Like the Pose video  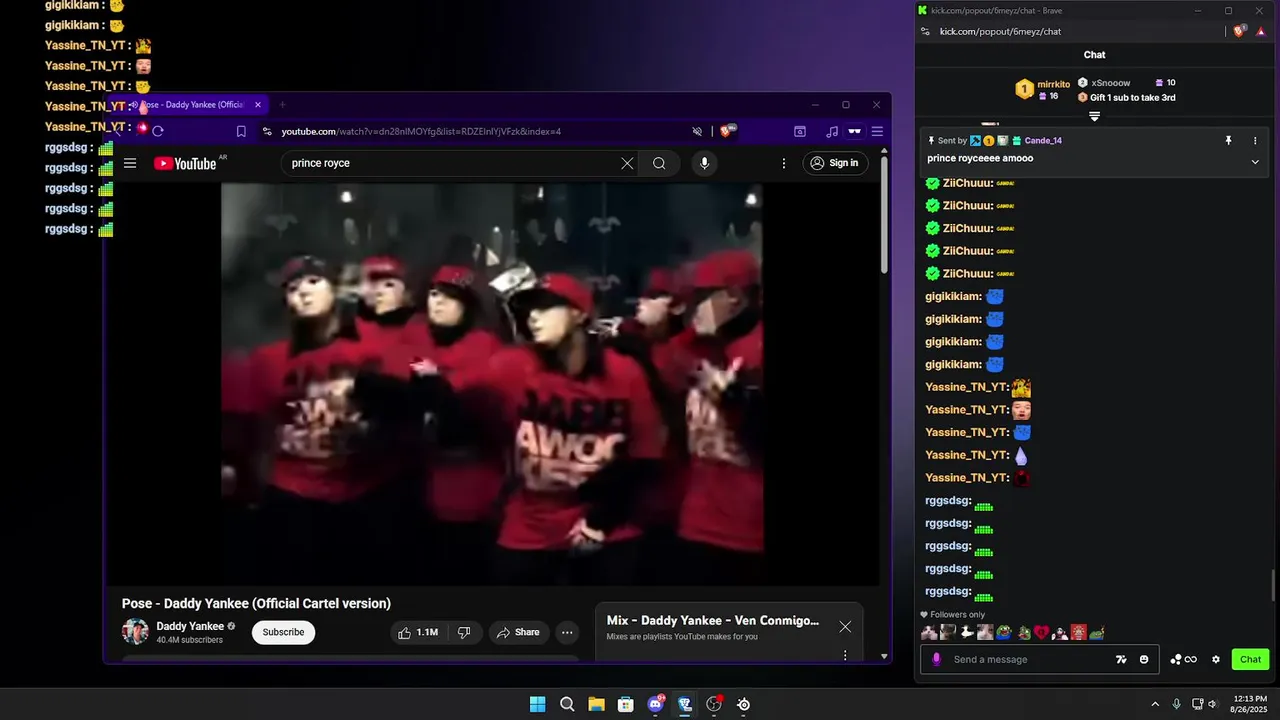click(418, 632)
